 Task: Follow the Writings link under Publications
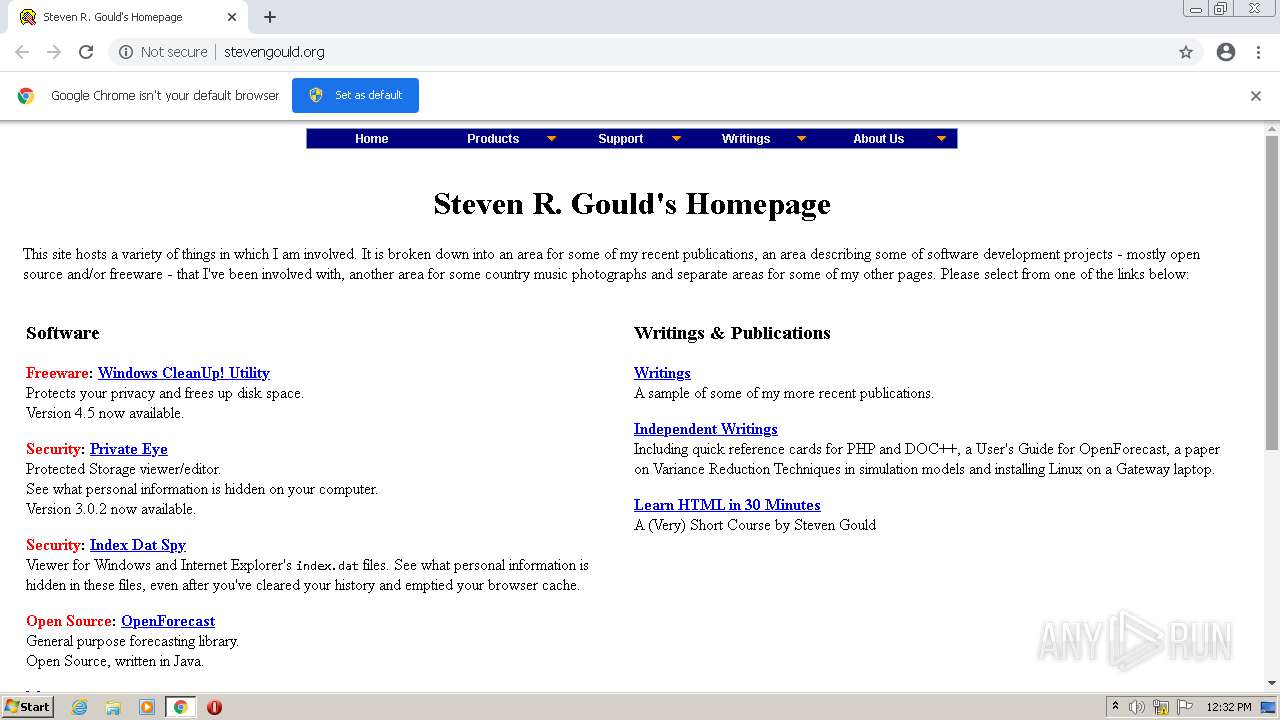click(x=662, y=373)
